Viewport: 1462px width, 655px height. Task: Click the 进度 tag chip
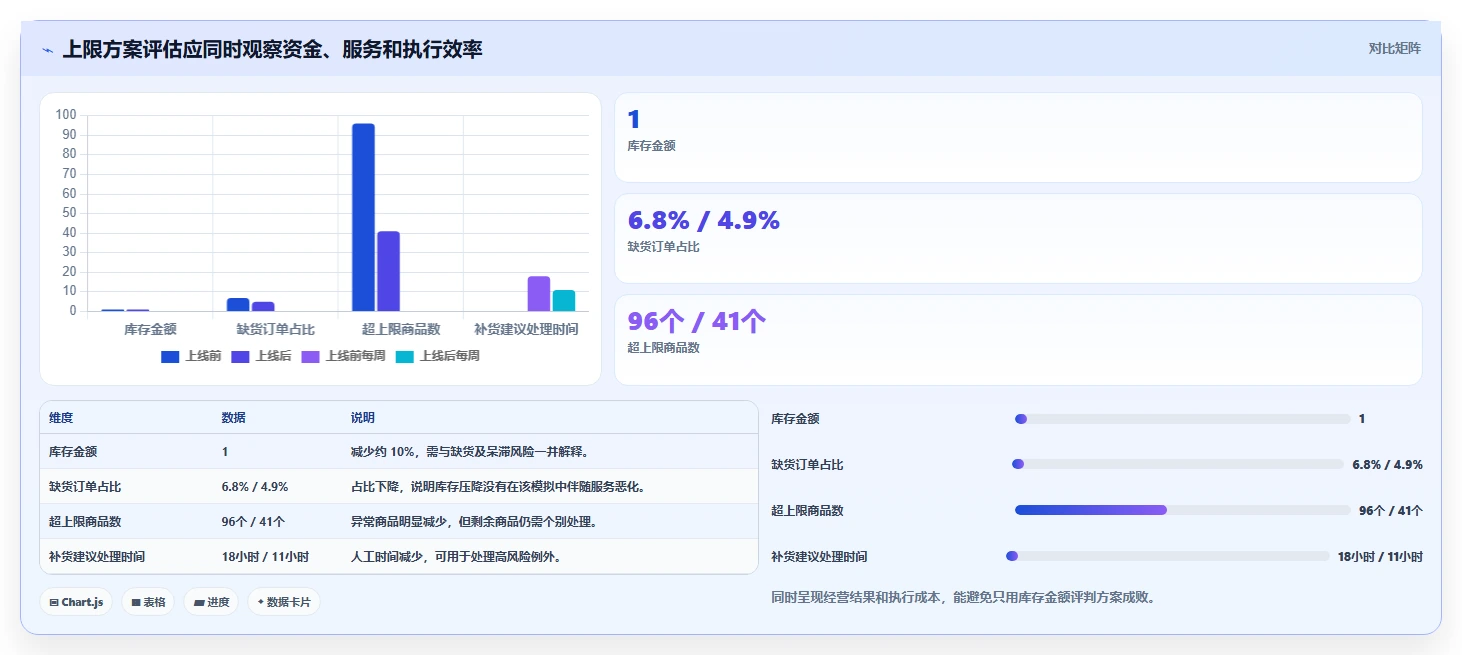[211, 602]
